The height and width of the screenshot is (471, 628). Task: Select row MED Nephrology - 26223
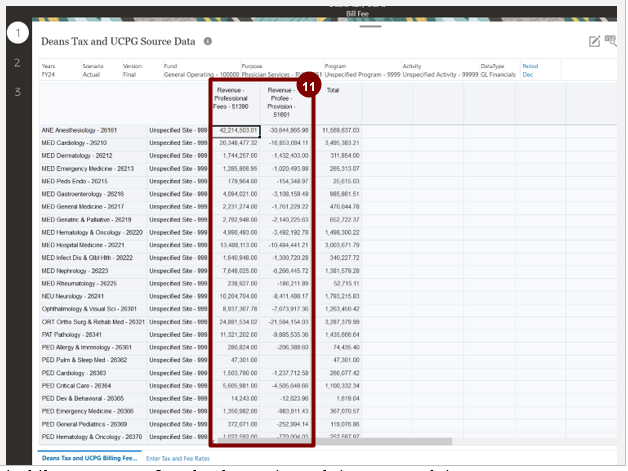(x=75, y=271)
